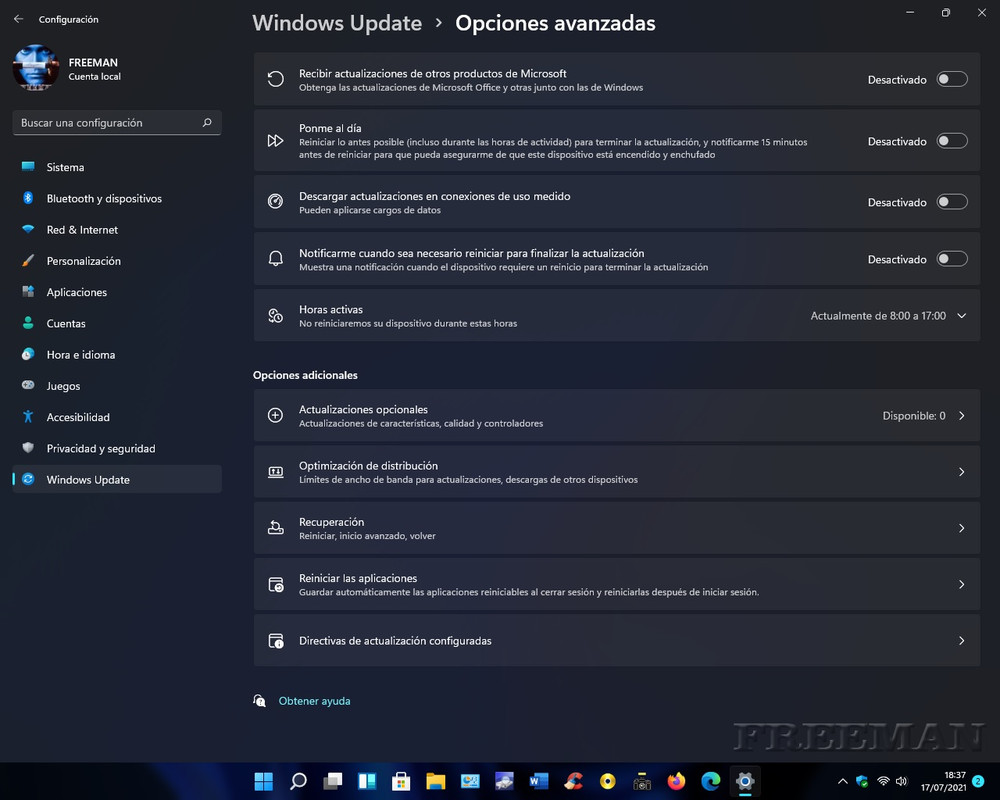Screen dimensions: 1000x800
Task: Click the clock showing 18:37
Action: pyautogui.click(x=955, y=775)
